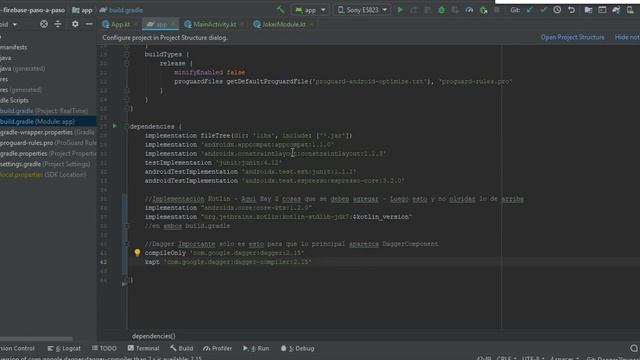Open the Project Structure folder icon in toolbar

[x=588, y=10]
